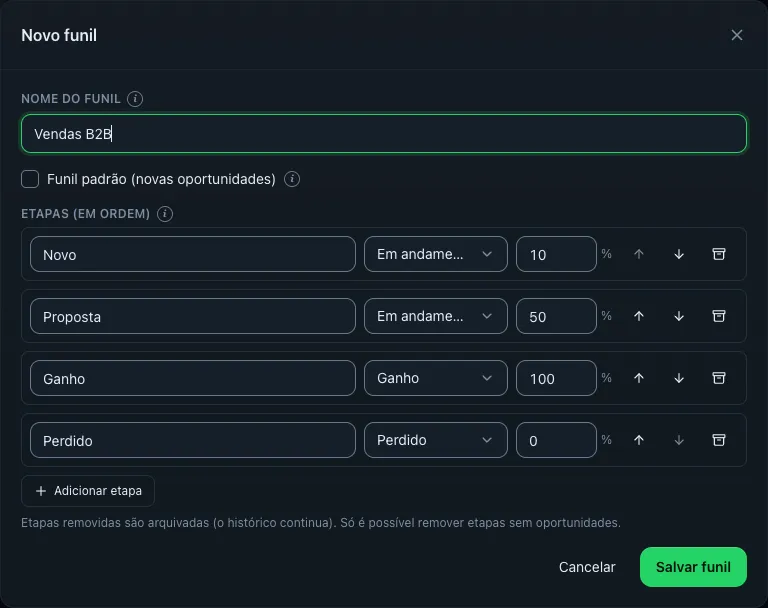Archive the Perdido stage
The width and height of the screenshot is (768, 608).
[x=719, y=440]
